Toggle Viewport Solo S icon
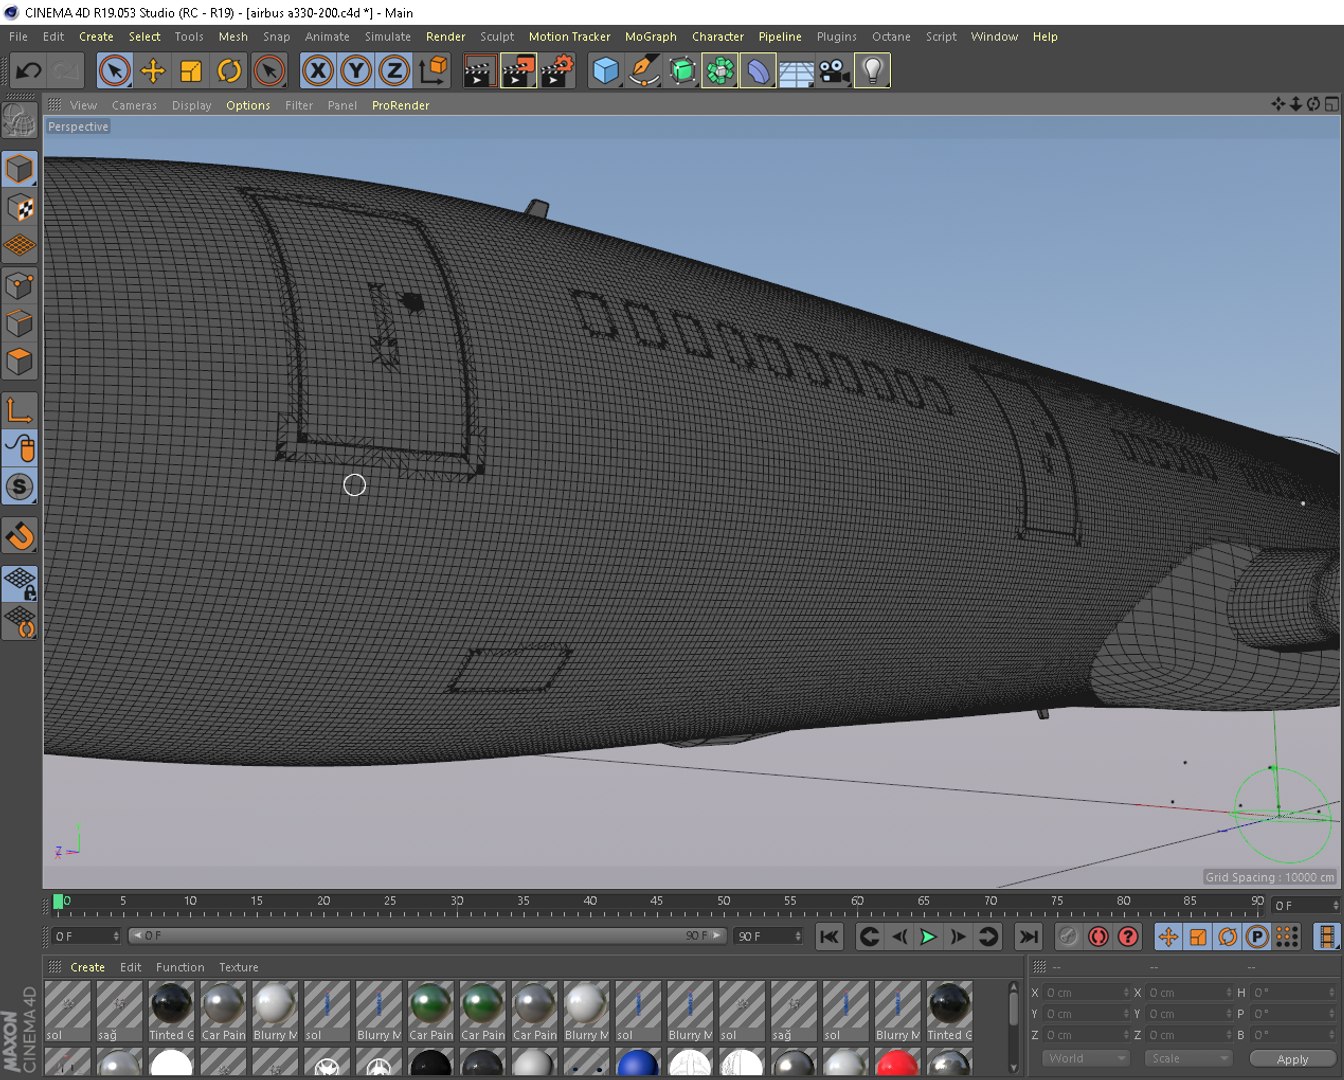This screenshot has width=1344, height=1080. click(x=19, y=487)
